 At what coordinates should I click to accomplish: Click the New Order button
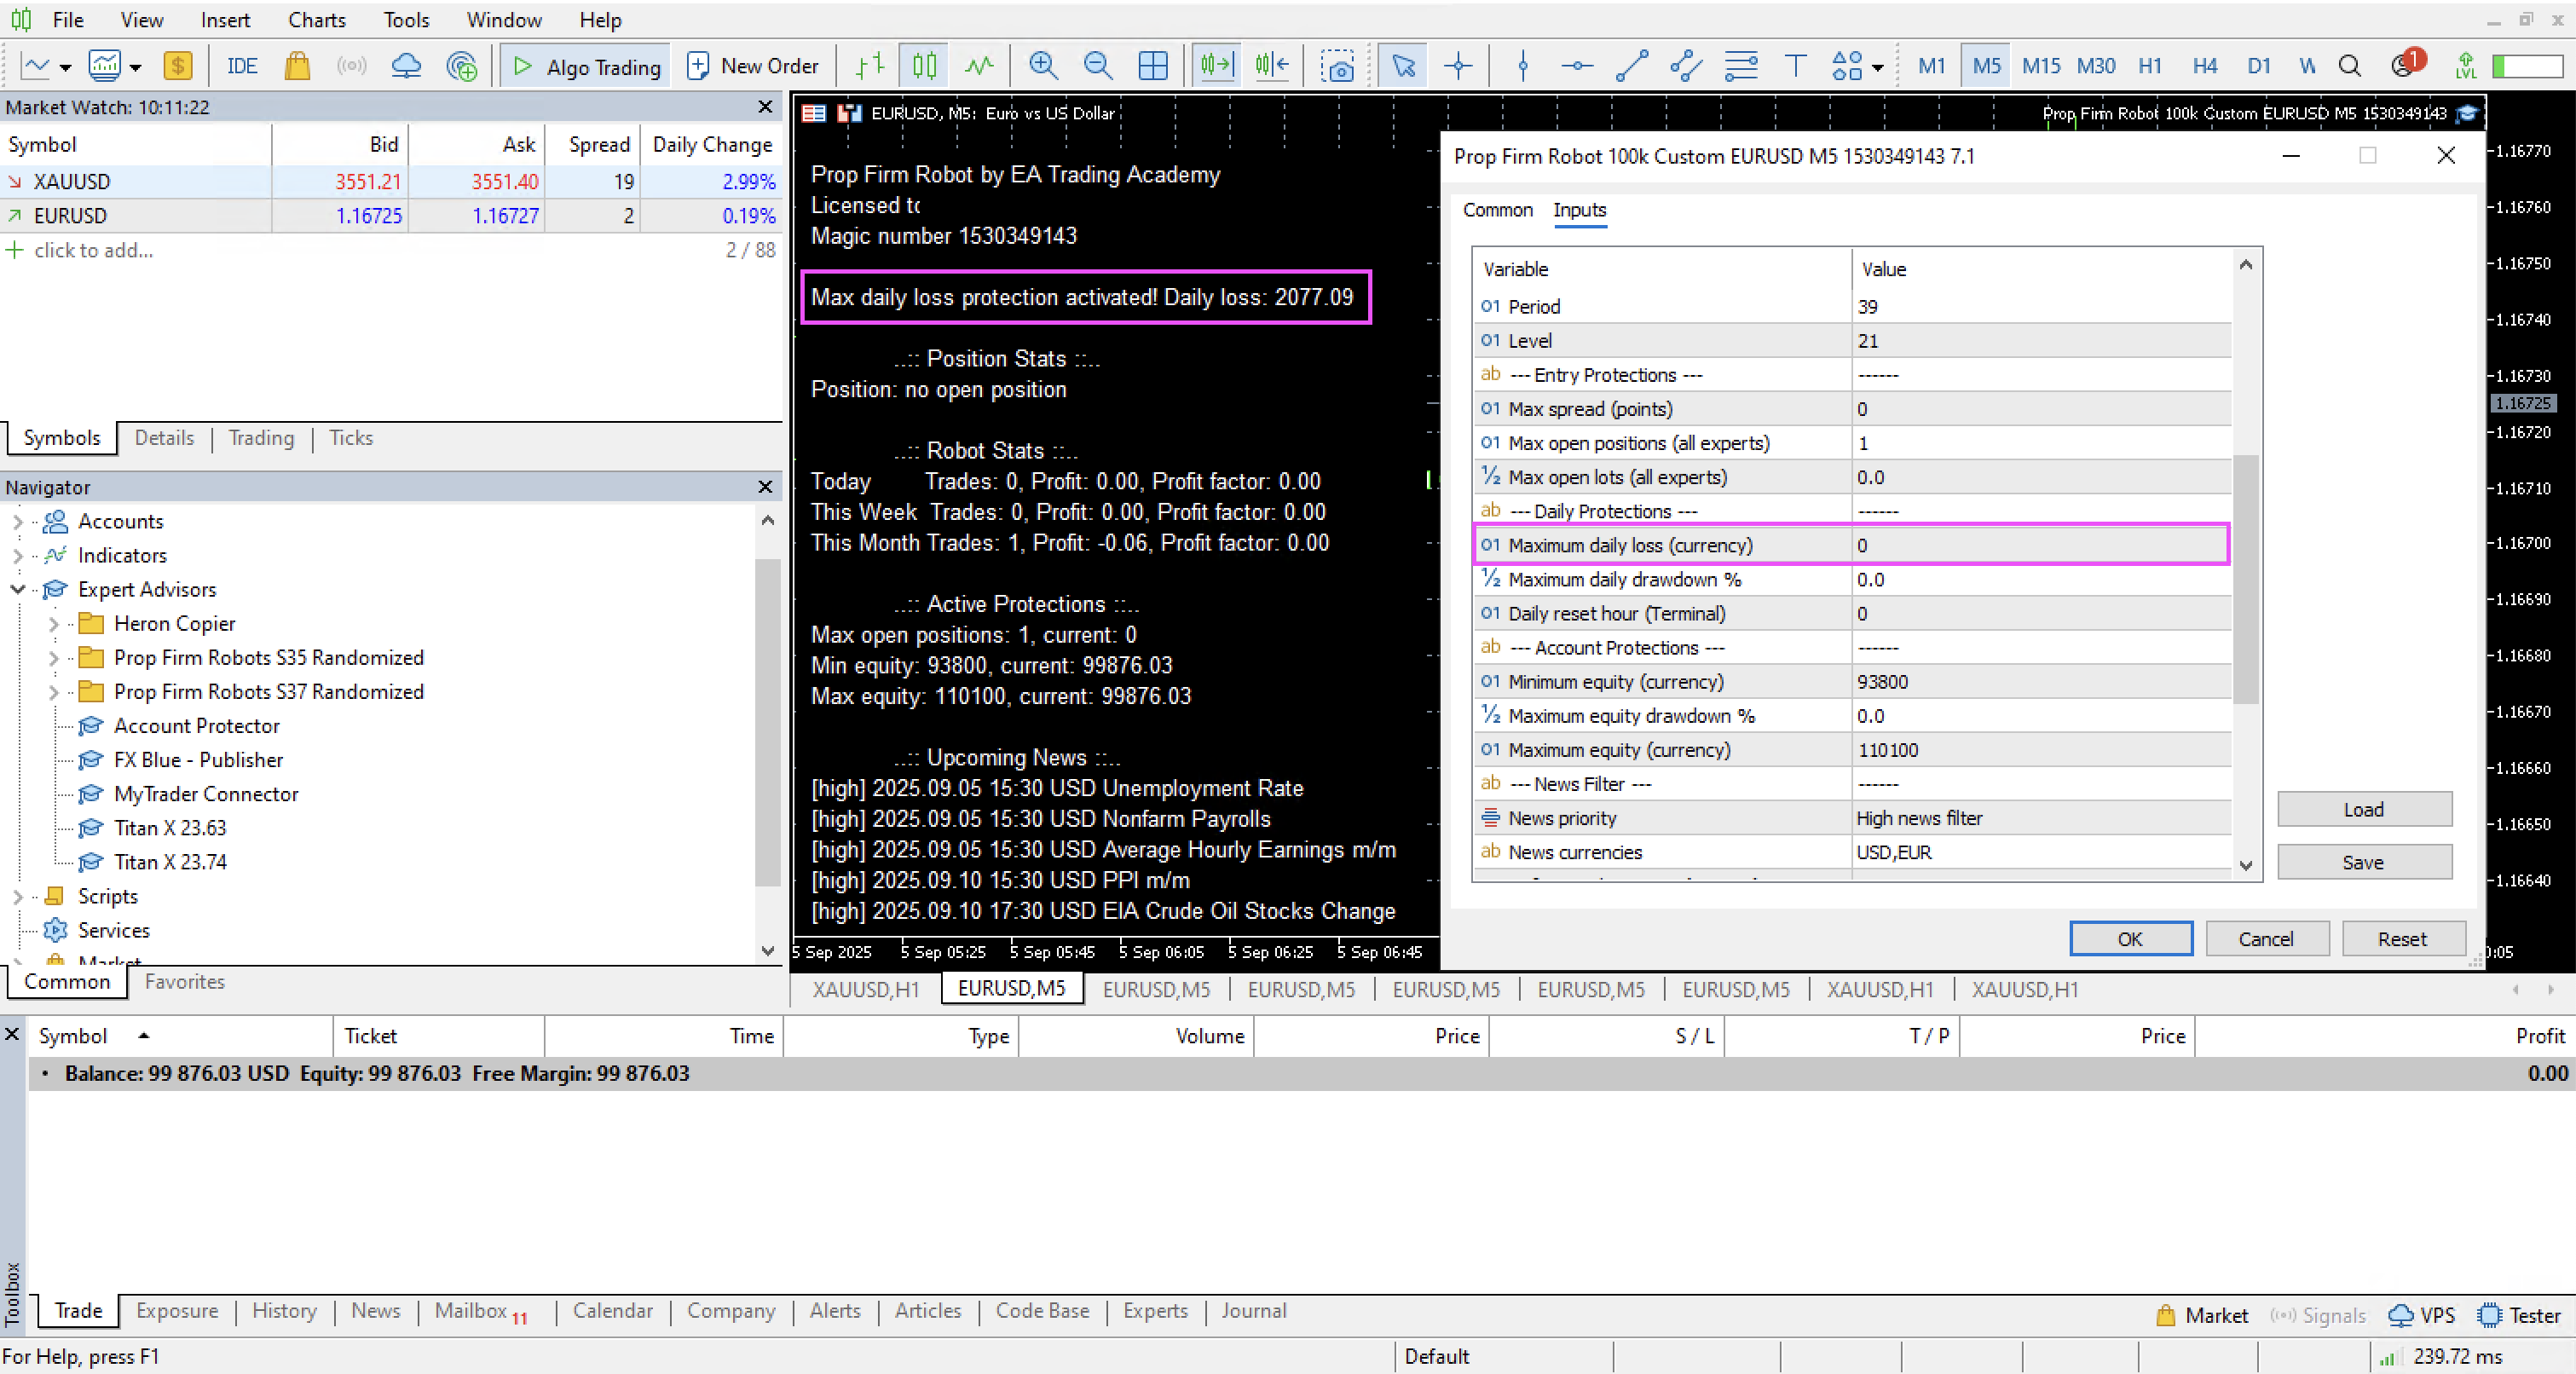(x=752, y=66)
